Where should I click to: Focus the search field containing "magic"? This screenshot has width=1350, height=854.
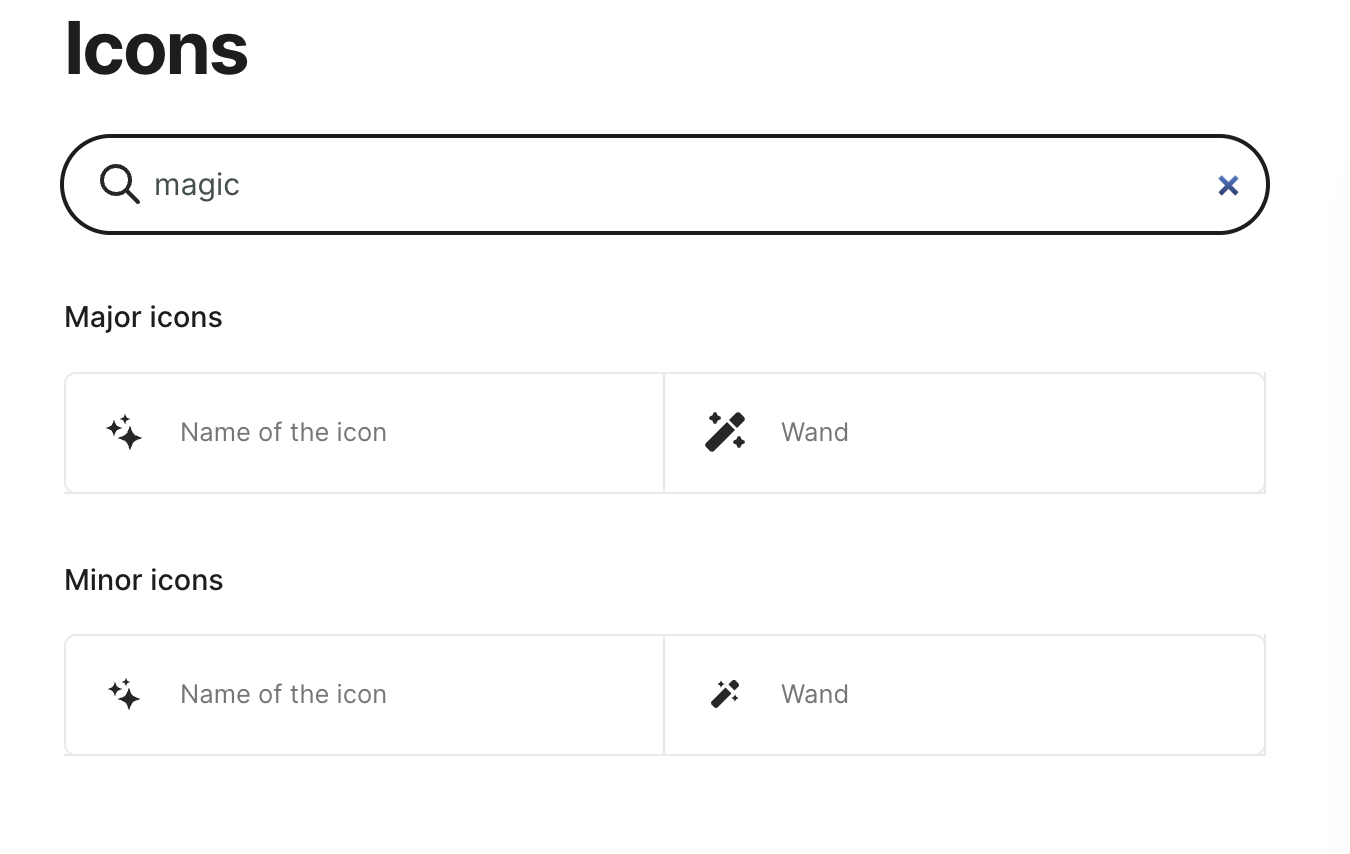[x=680, y=185]
